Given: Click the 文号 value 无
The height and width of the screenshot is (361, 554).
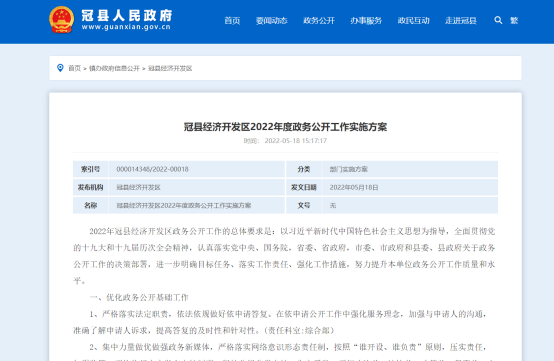Looking at the screenshot, I should [x=333, y=205].
